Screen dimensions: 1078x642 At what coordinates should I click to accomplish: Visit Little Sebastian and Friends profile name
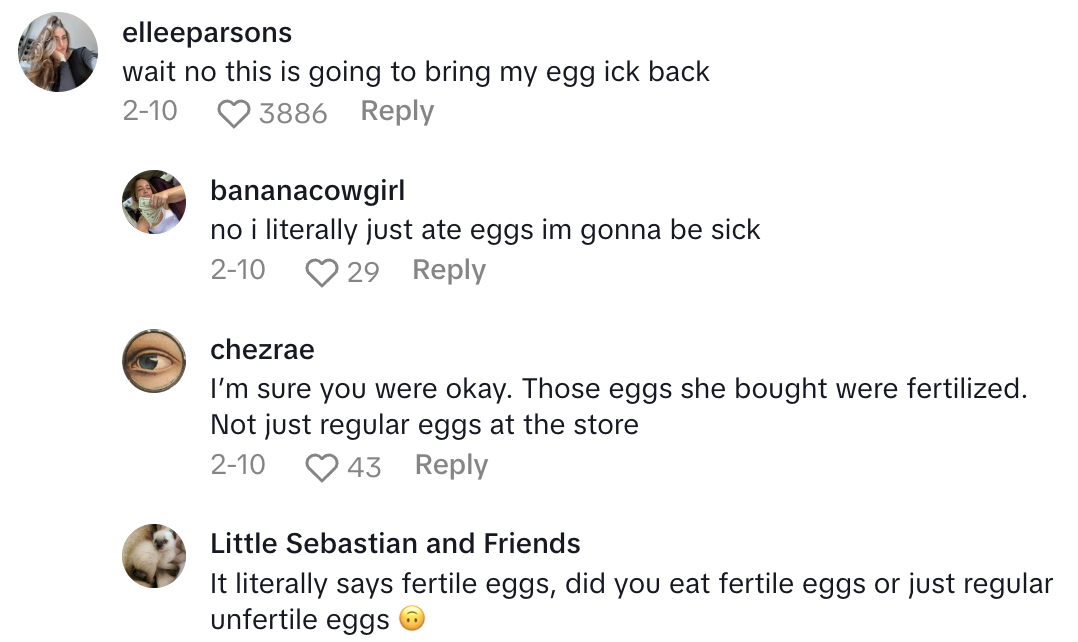[x=395, y=544]
